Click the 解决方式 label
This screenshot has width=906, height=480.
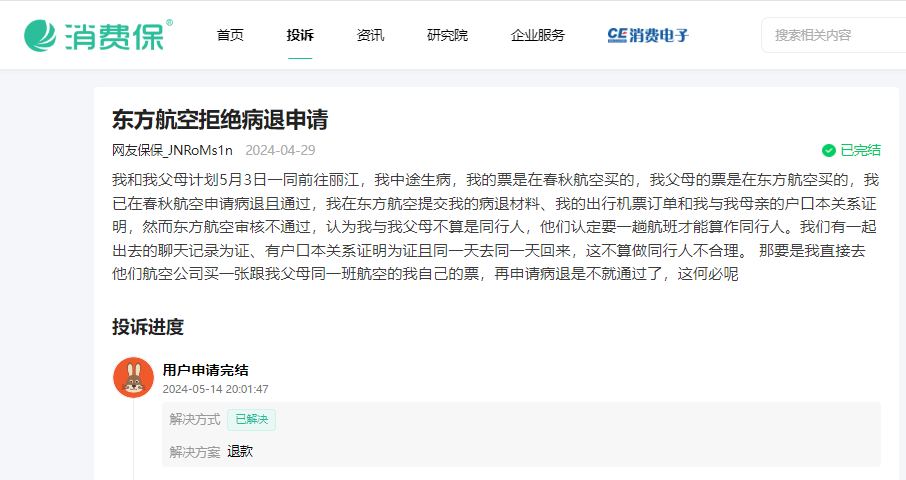click(x=195, y=419)
